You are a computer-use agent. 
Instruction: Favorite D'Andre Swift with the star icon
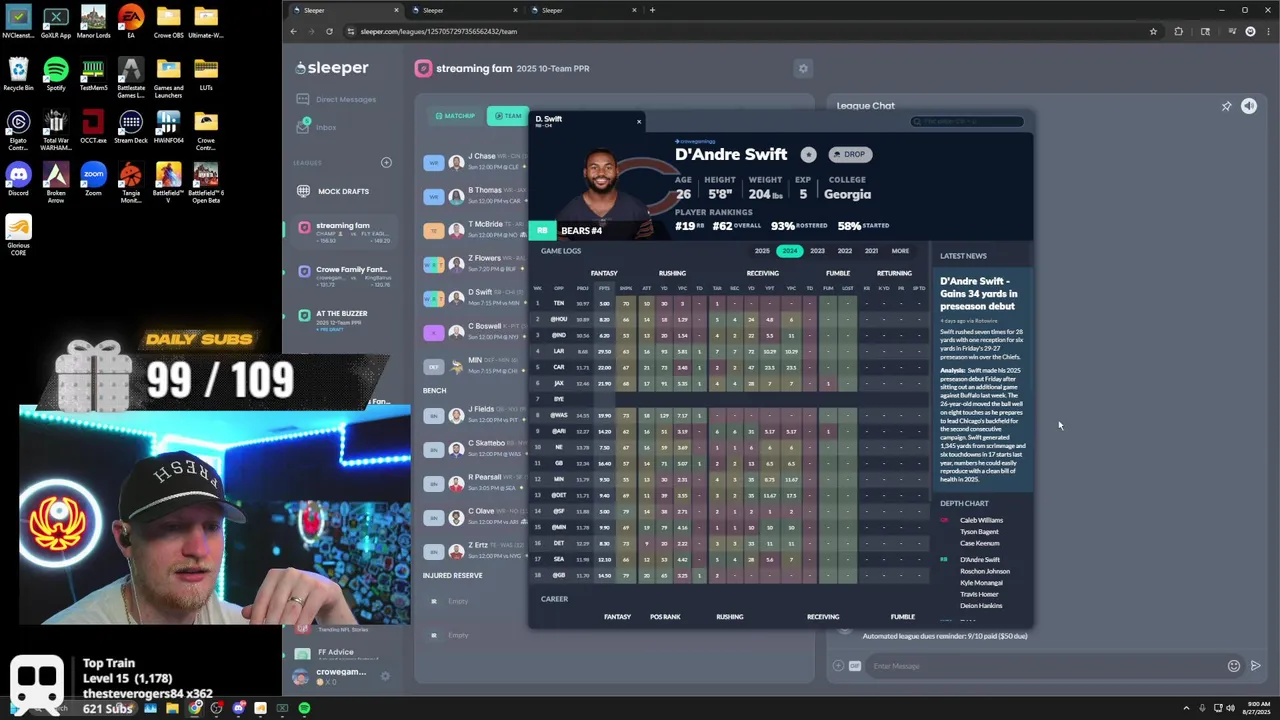[x=808, y=154]
